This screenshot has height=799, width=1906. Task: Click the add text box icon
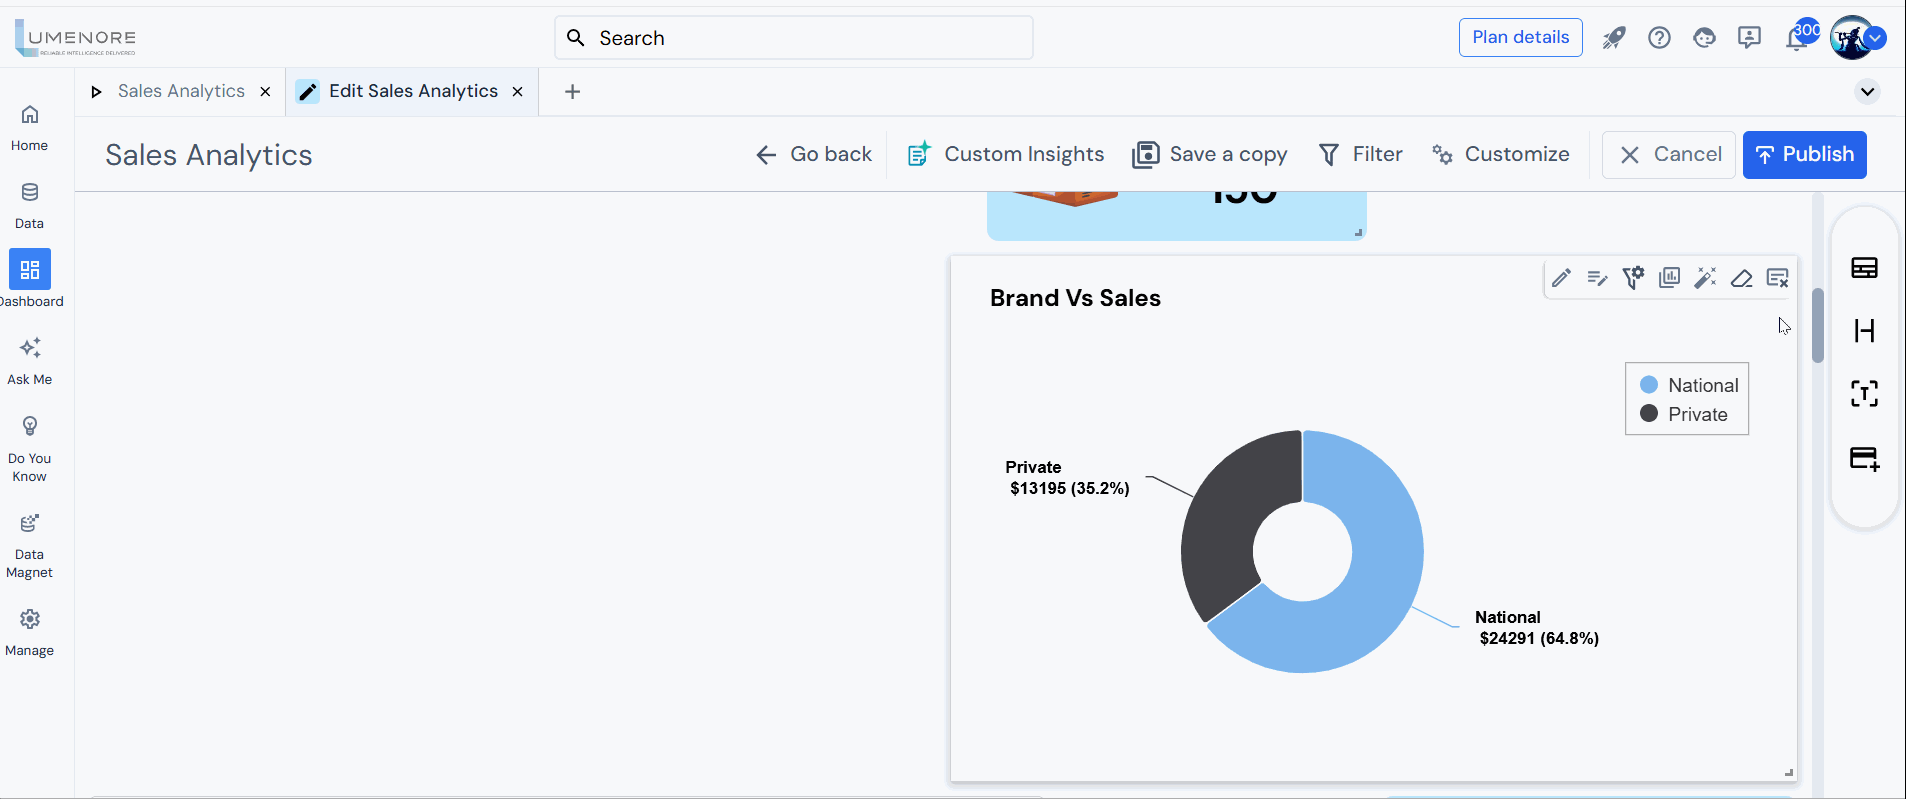[x=1864, y=393]
